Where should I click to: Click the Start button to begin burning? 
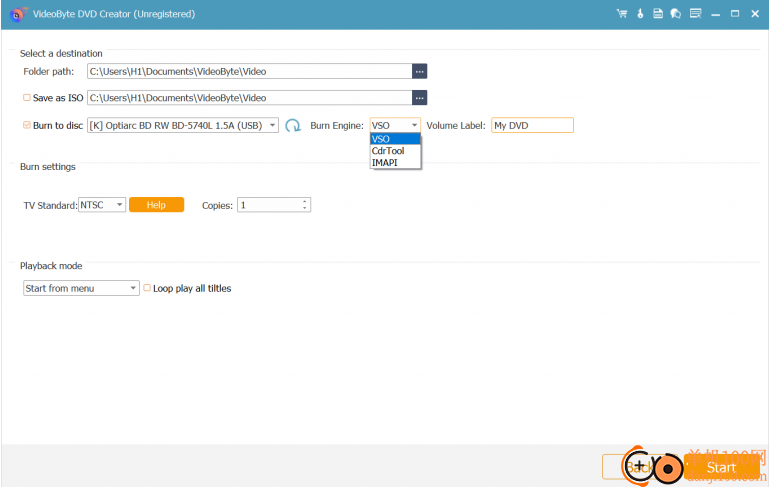(x=721, y=467)
